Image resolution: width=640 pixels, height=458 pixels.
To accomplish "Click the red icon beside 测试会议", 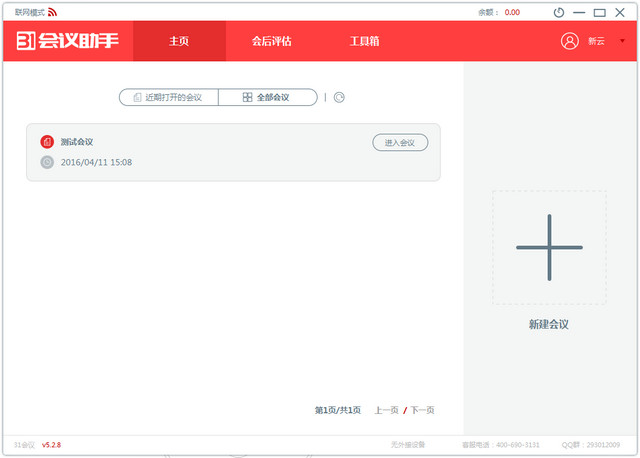I will coord(47,142).
